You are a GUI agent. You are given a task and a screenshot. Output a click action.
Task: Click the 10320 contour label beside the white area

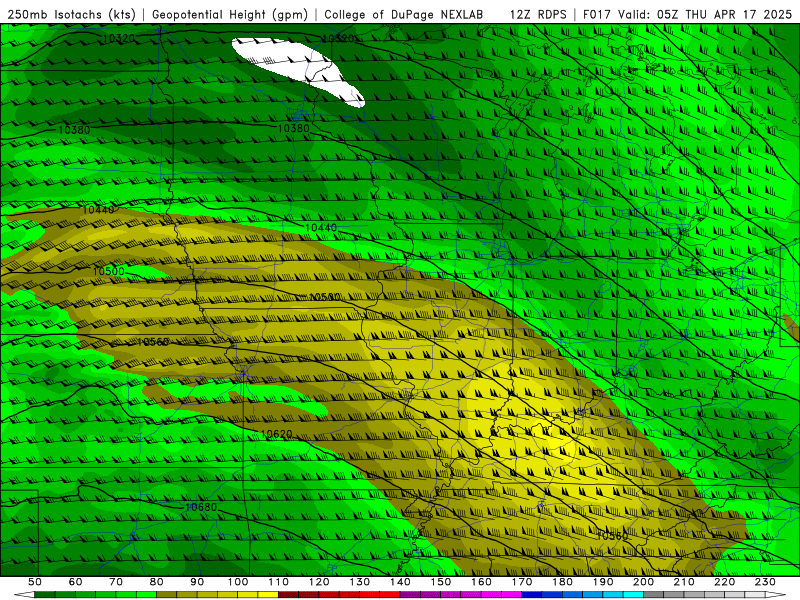click(x=339, y=38)
